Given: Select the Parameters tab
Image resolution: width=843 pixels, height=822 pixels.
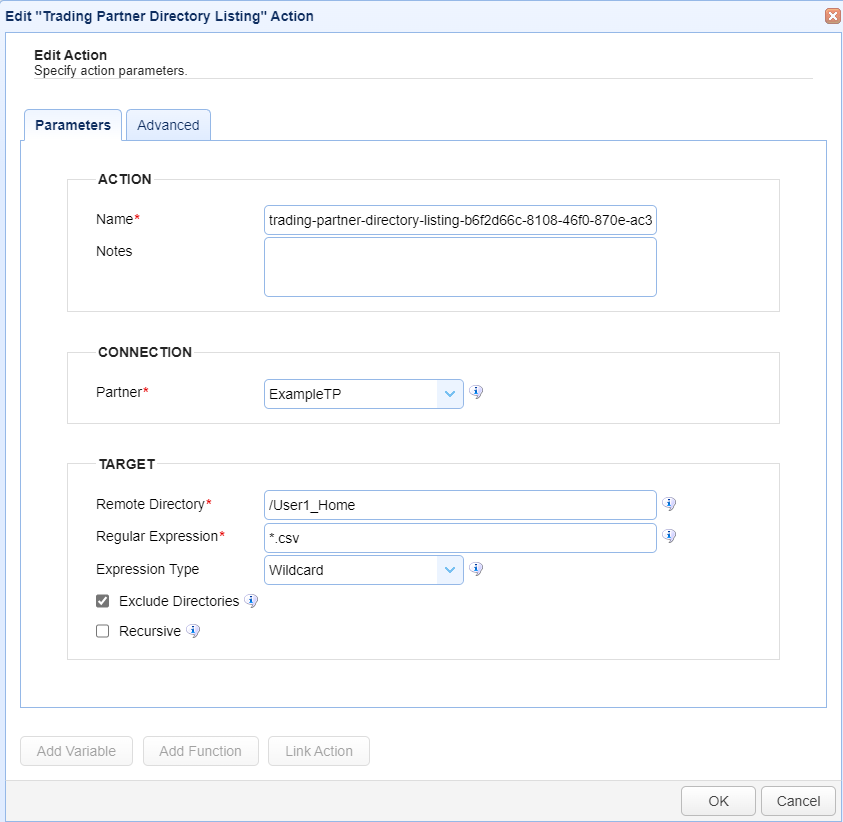Looking at the screenshot, I should 73,125.
